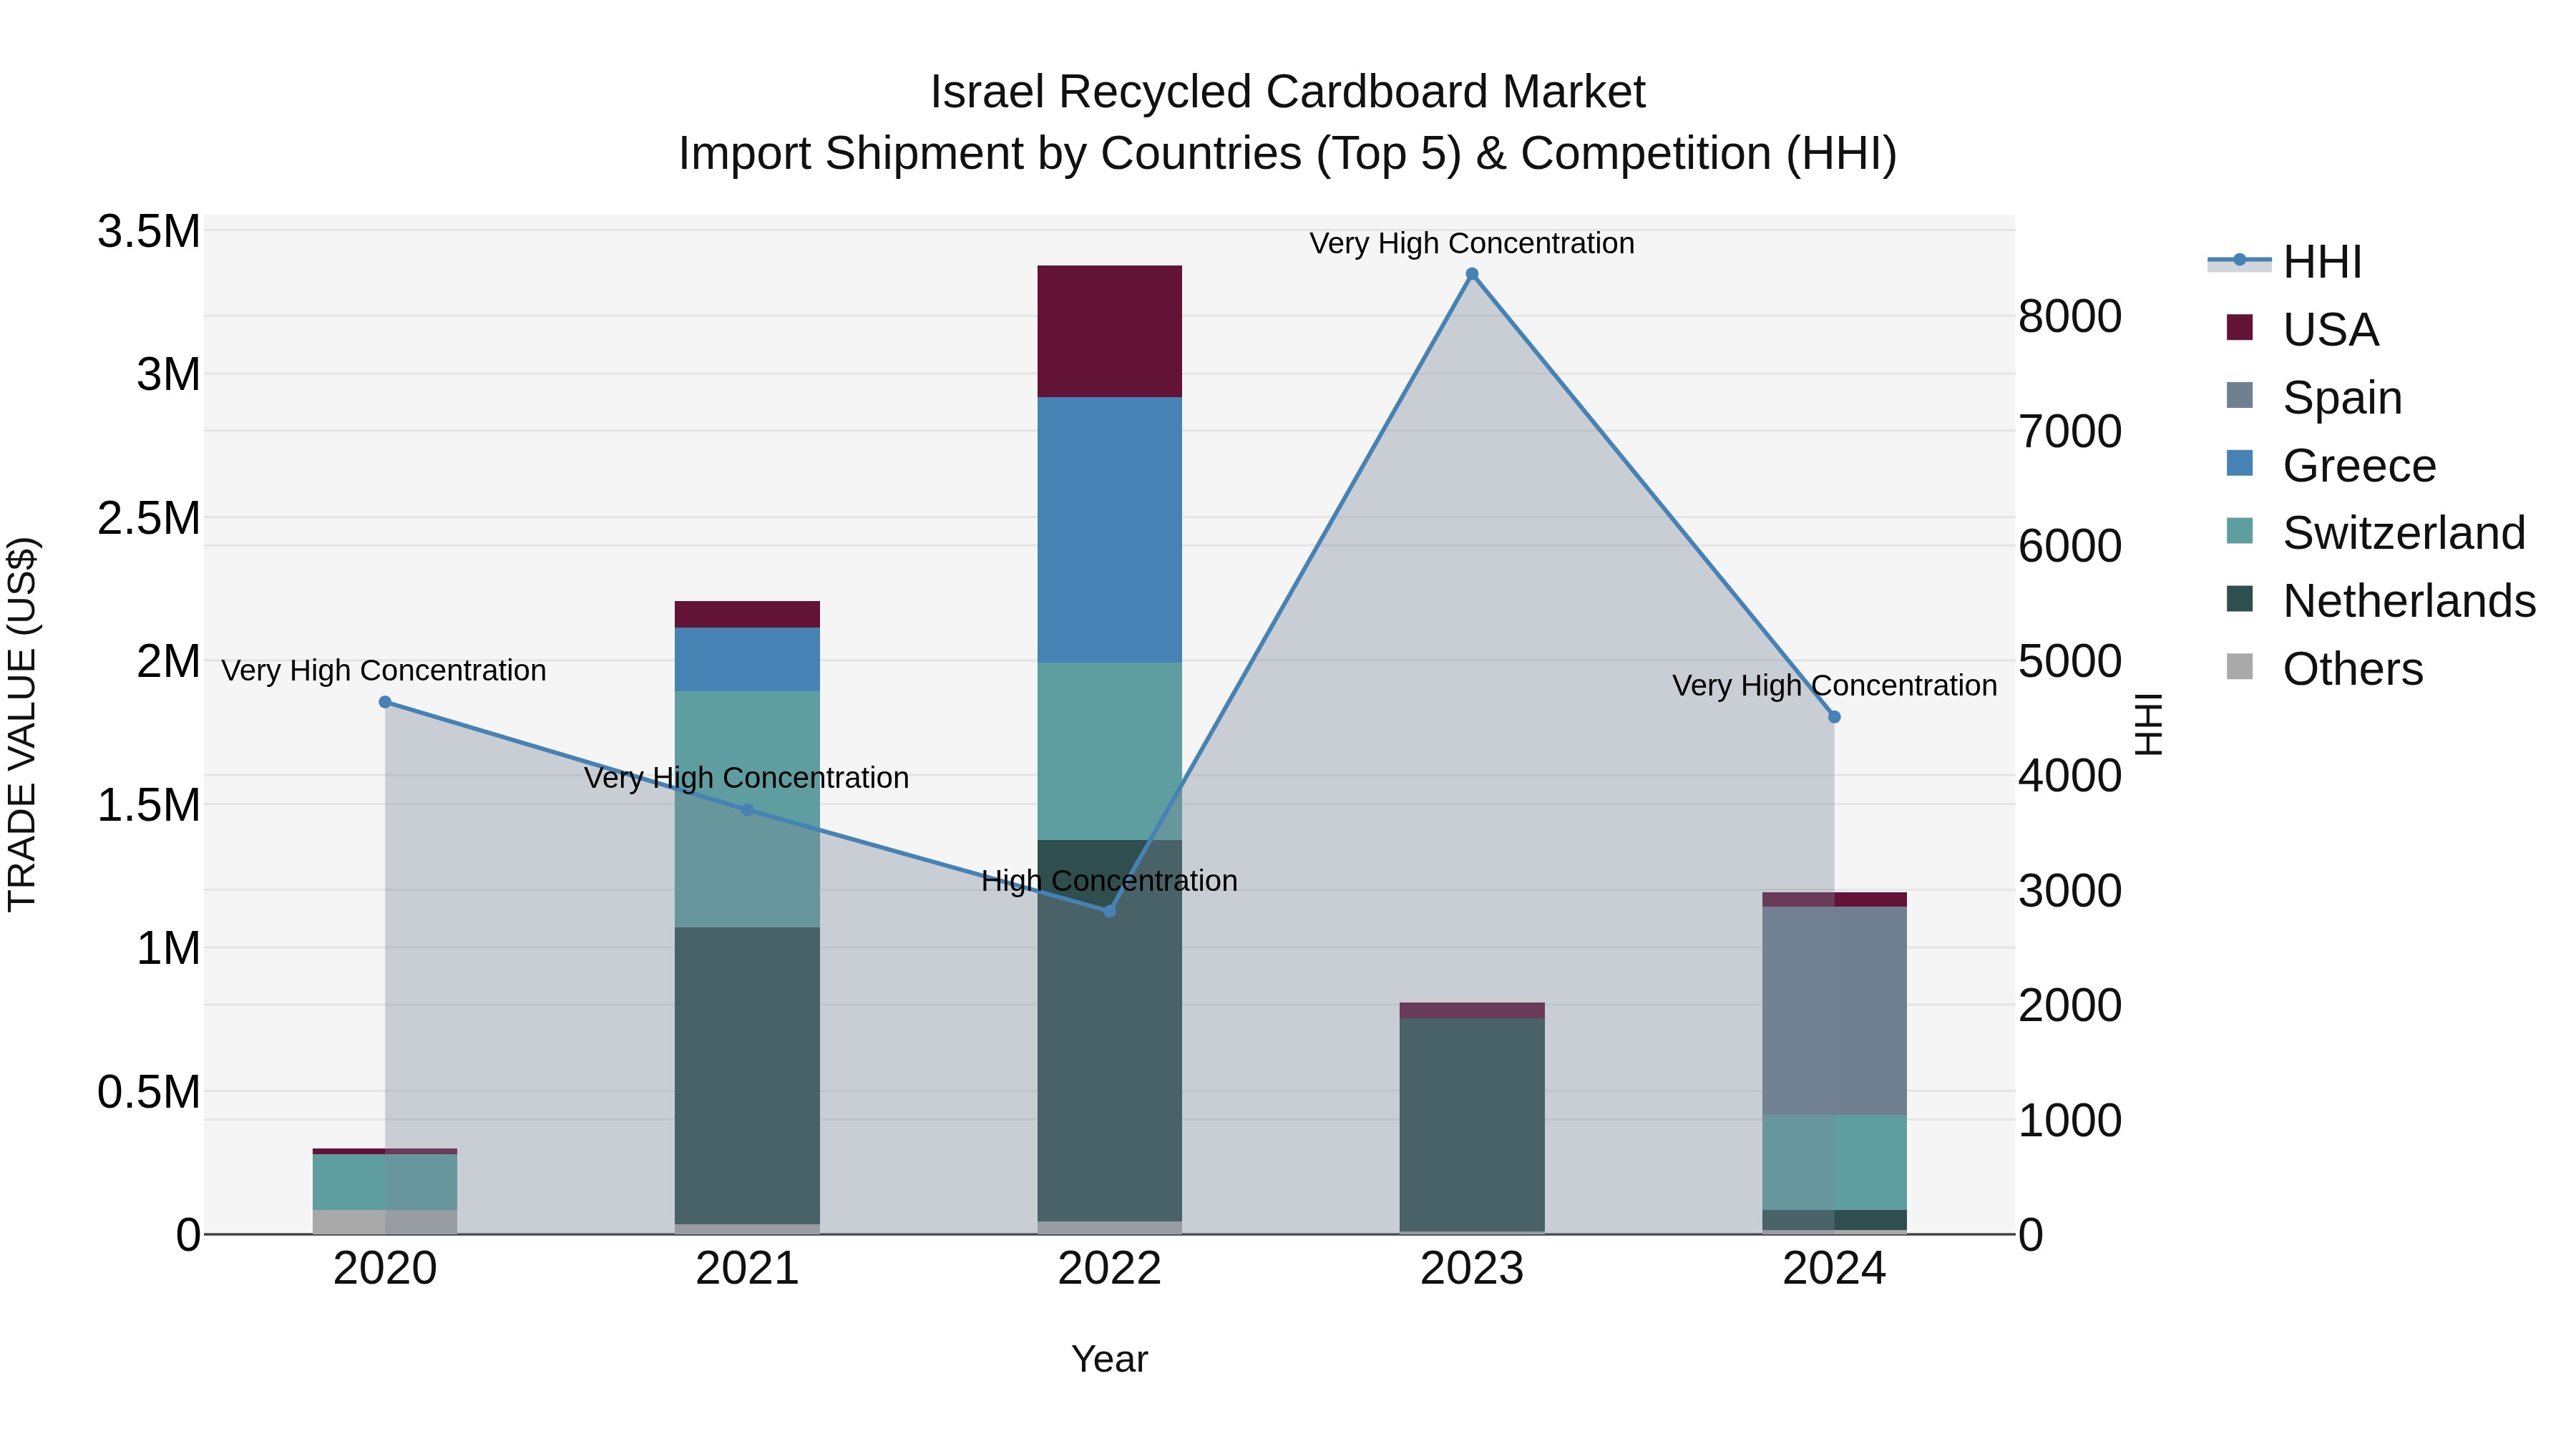
Task: Toggle the Others legend entry
Action: click(x=2325, y=668)
